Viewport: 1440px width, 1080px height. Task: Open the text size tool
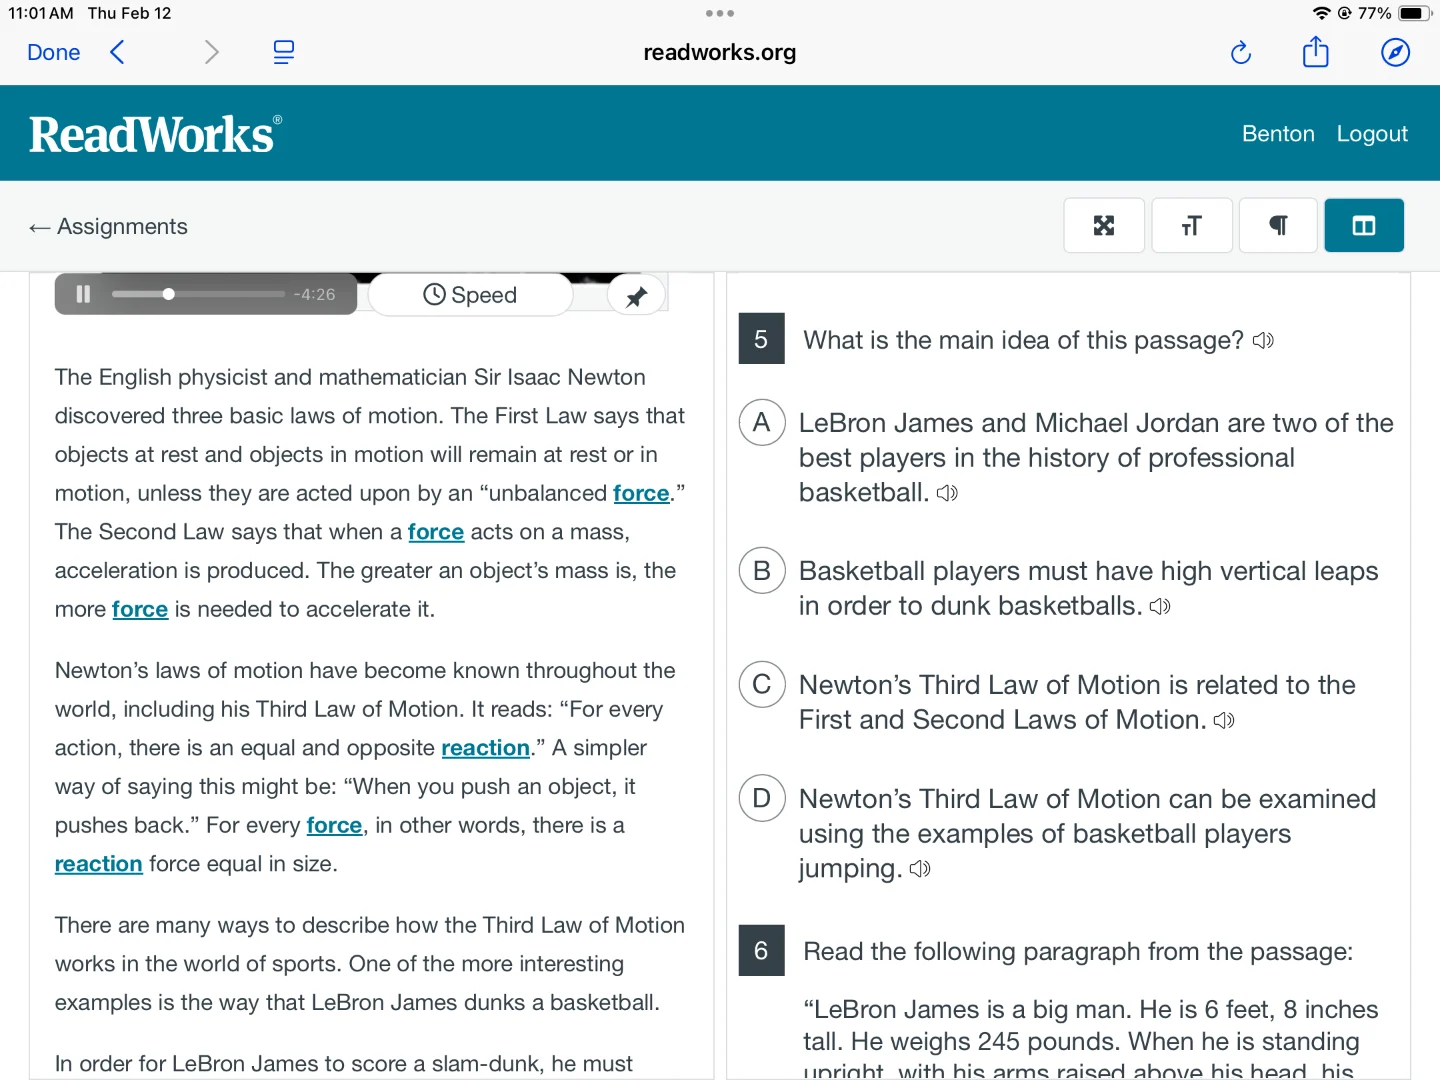1191,226
